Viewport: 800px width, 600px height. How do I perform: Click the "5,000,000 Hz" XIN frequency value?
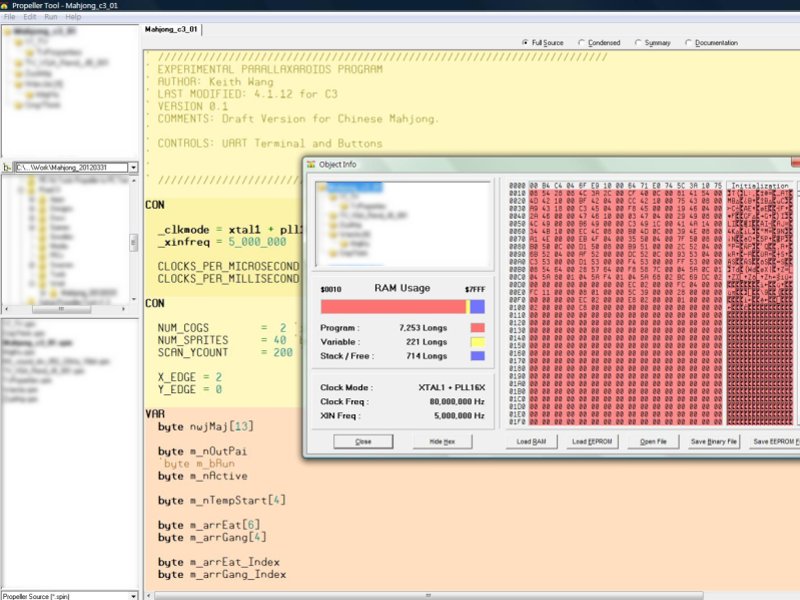pos(459,416)
